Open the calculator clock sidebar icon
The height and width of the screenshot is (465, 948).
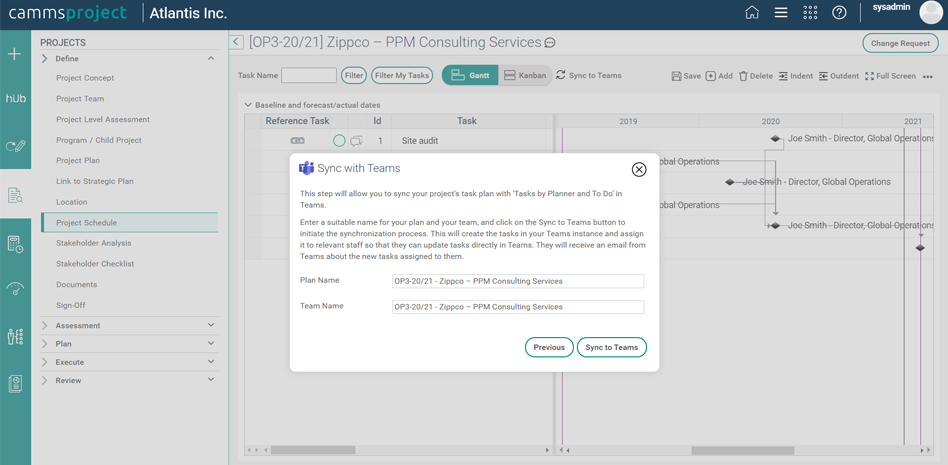click(x=15, y=244)
